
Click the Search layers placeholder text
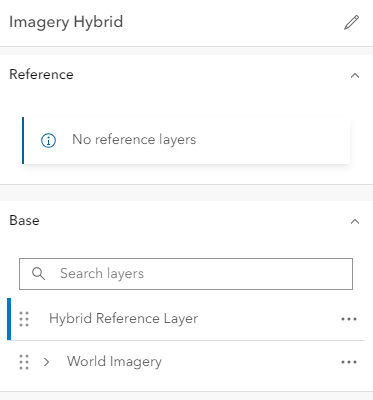point(102,274)
